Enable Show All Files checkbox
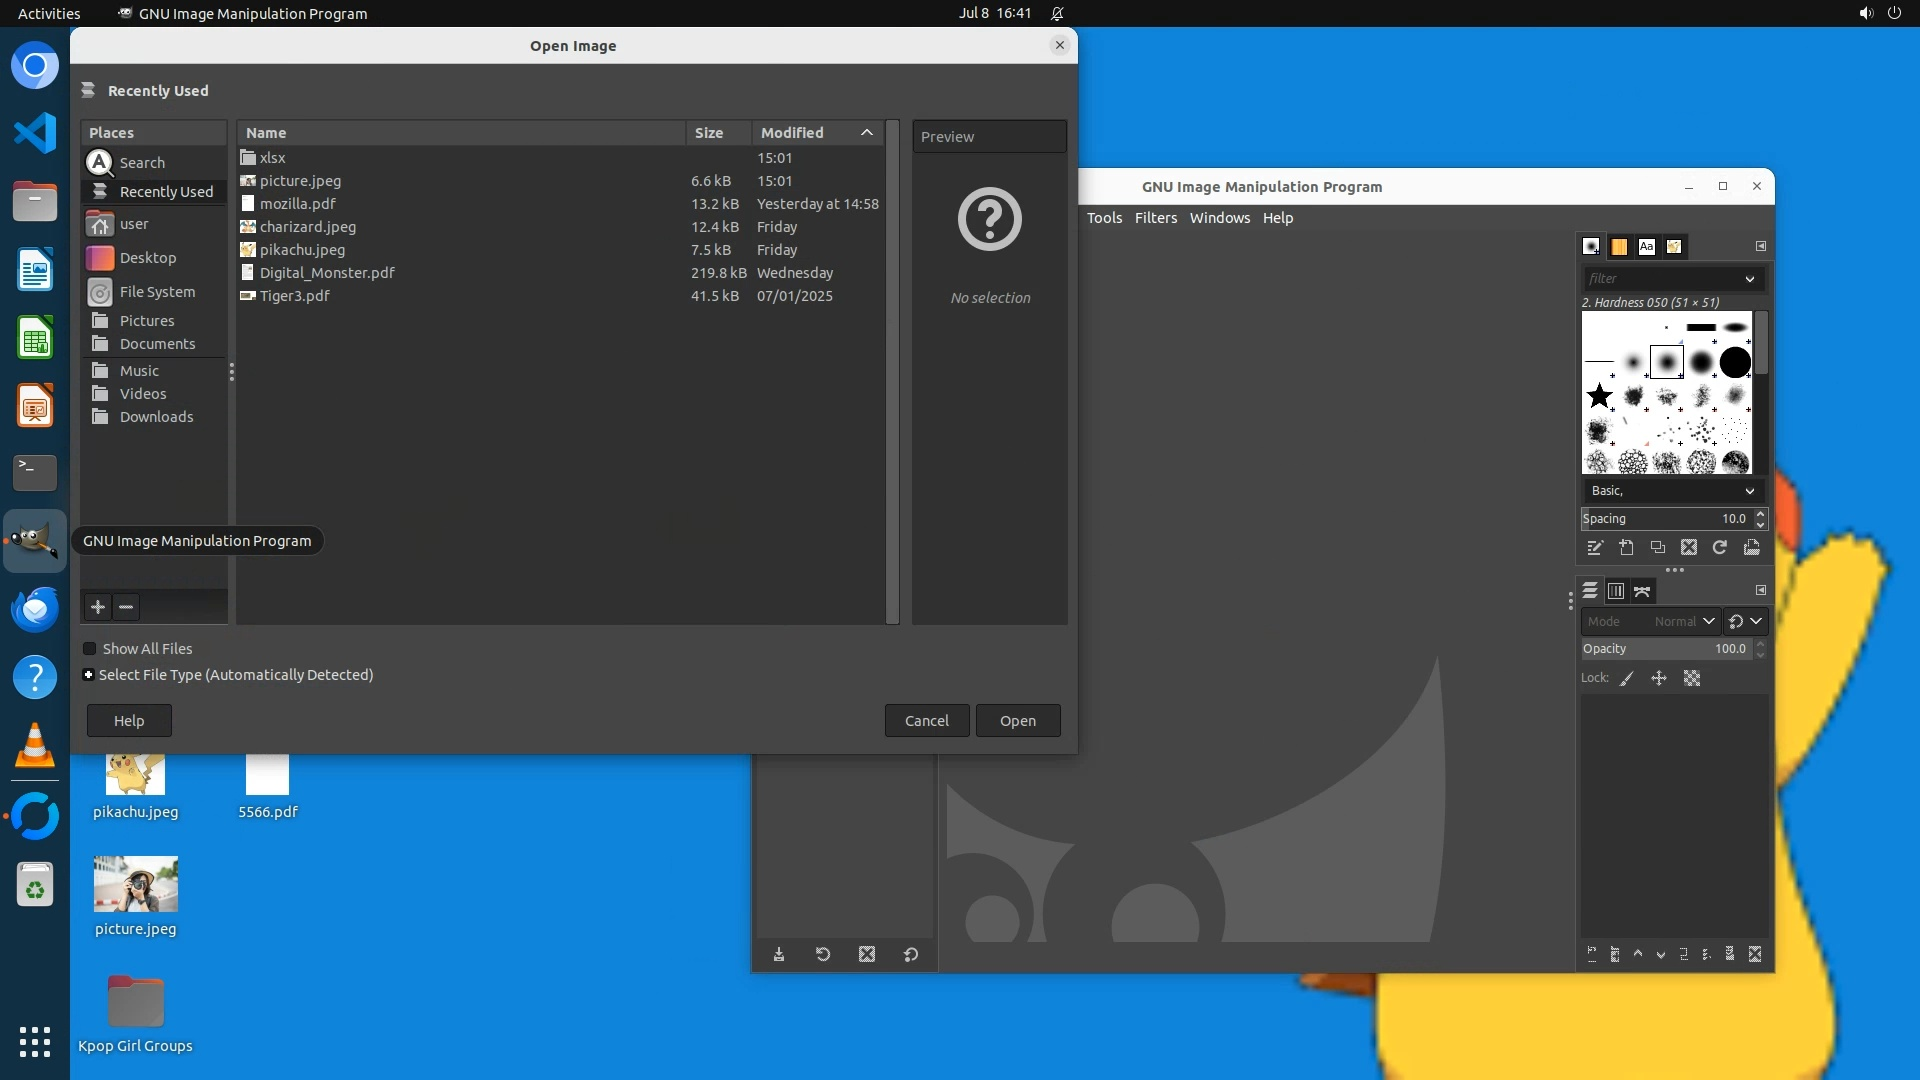The height and width of the screenshot is (1080, 1920). 90,649
